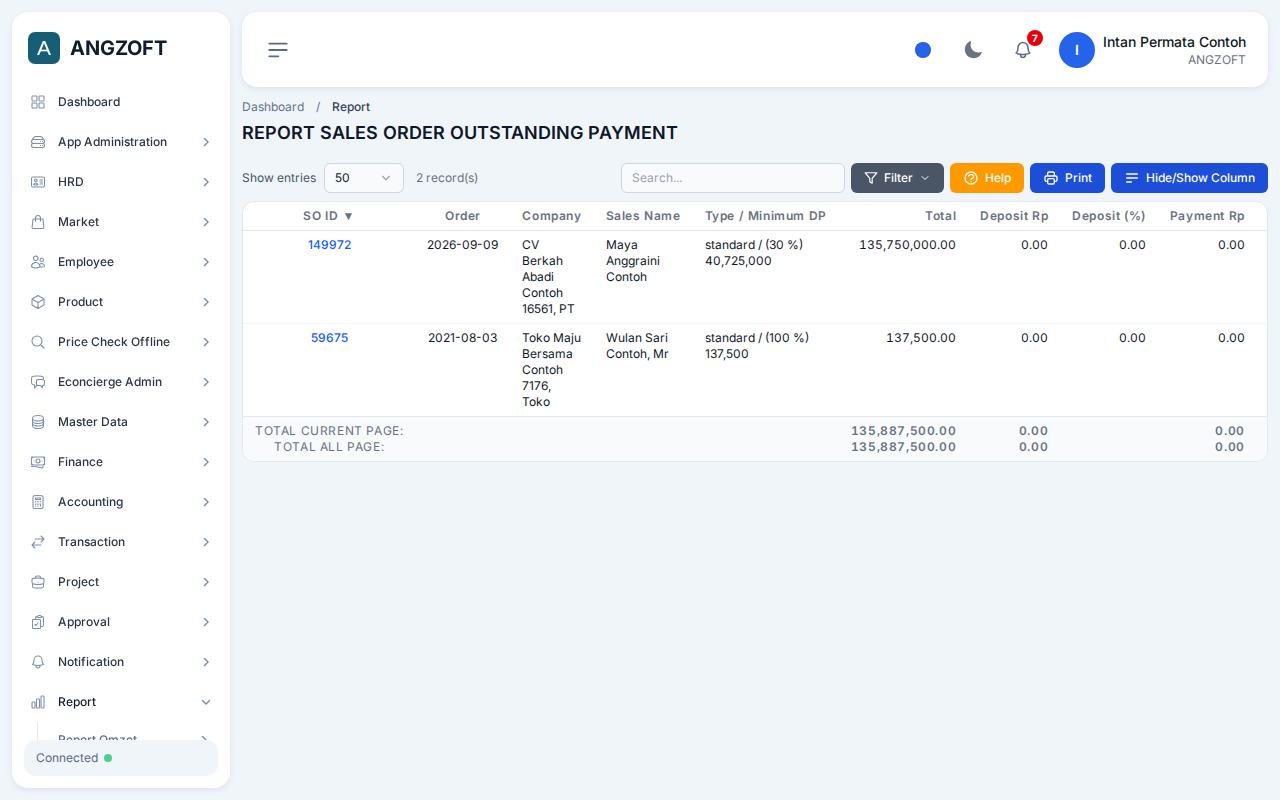Click the Accounting calculator icon
Screen dimensions: 1280x800
(x=38, y=502)
